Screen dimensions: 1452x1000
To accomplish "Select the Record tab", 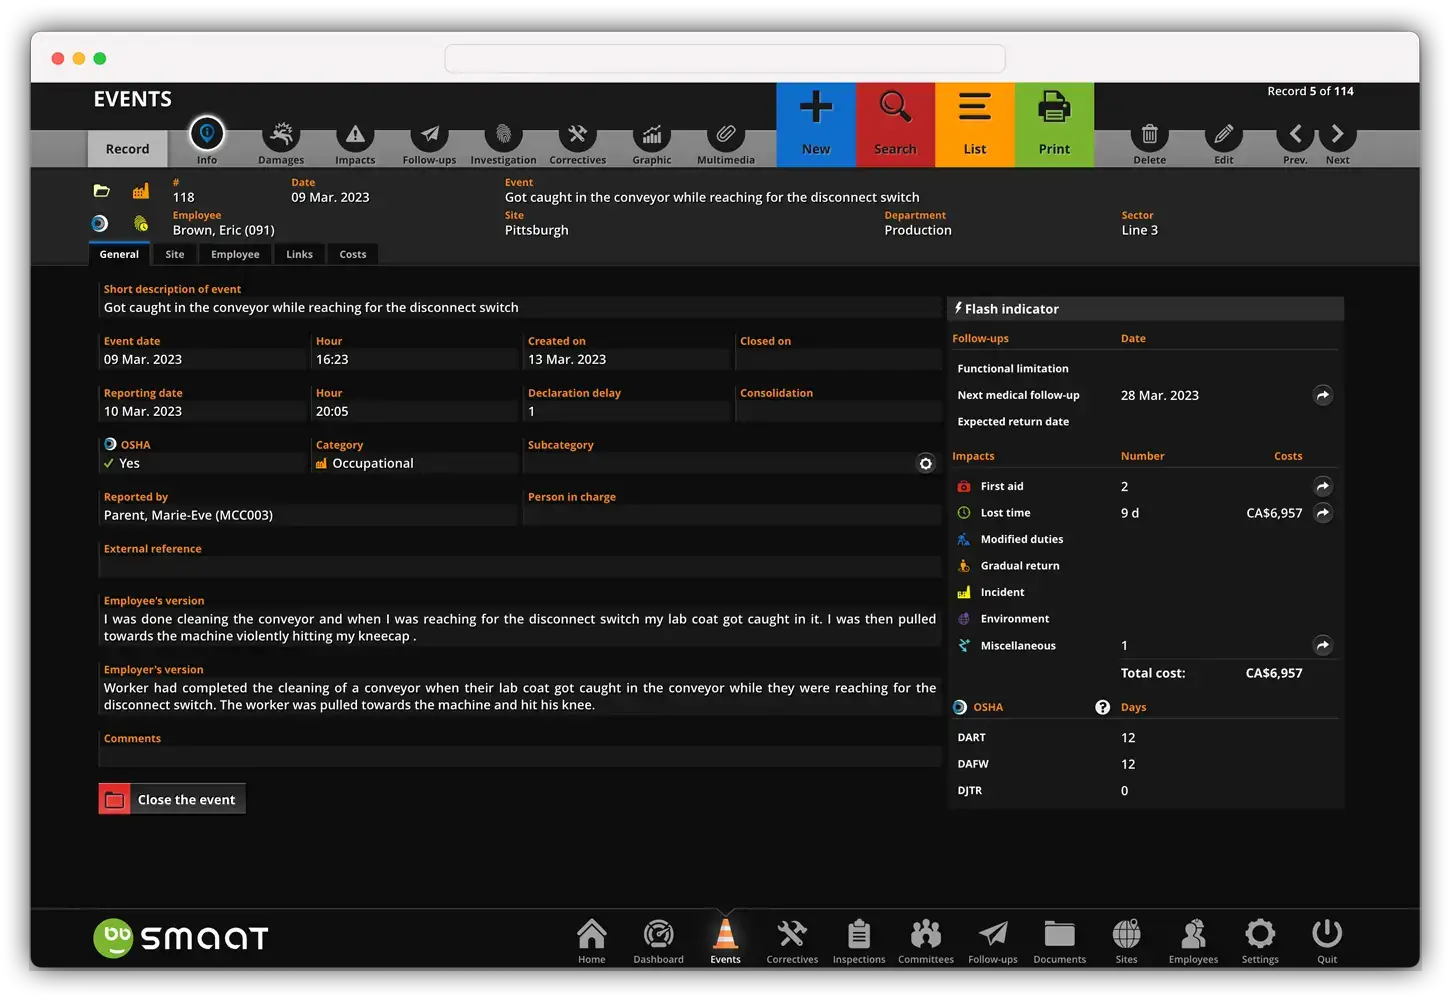I will (x=128, y=149).
